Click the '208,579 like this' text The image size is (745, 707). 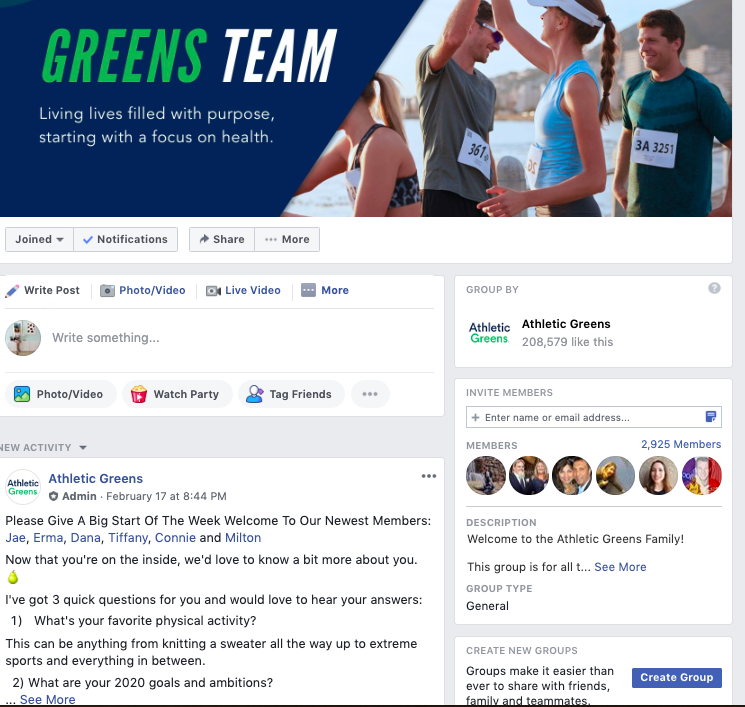pos(567,342)
